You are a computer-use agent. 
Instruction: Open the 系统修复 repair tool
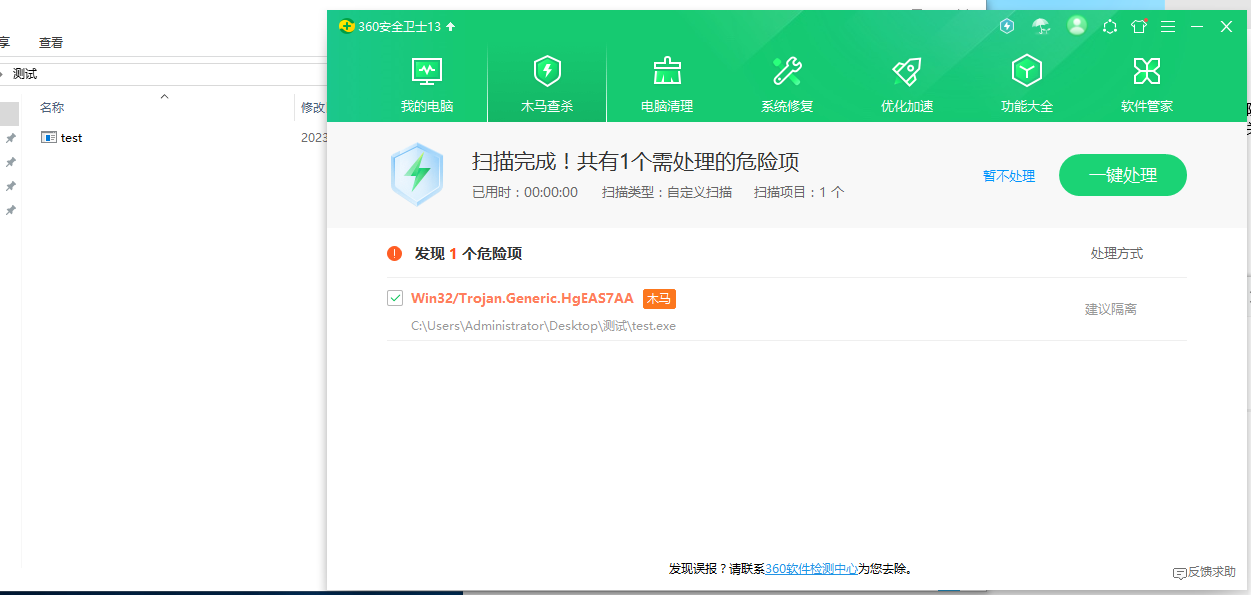pos(786,80)
